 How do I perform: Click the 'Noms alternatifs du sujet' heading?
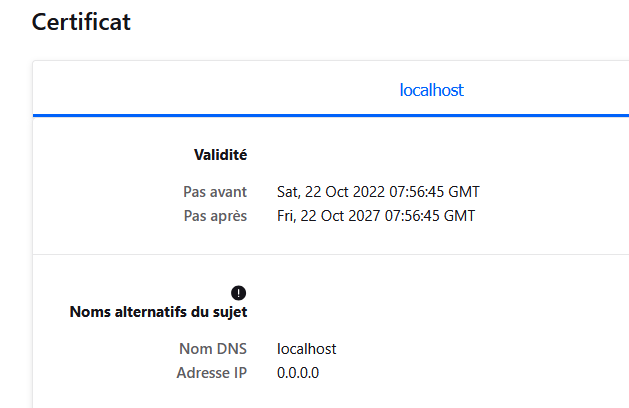point(158,312)
